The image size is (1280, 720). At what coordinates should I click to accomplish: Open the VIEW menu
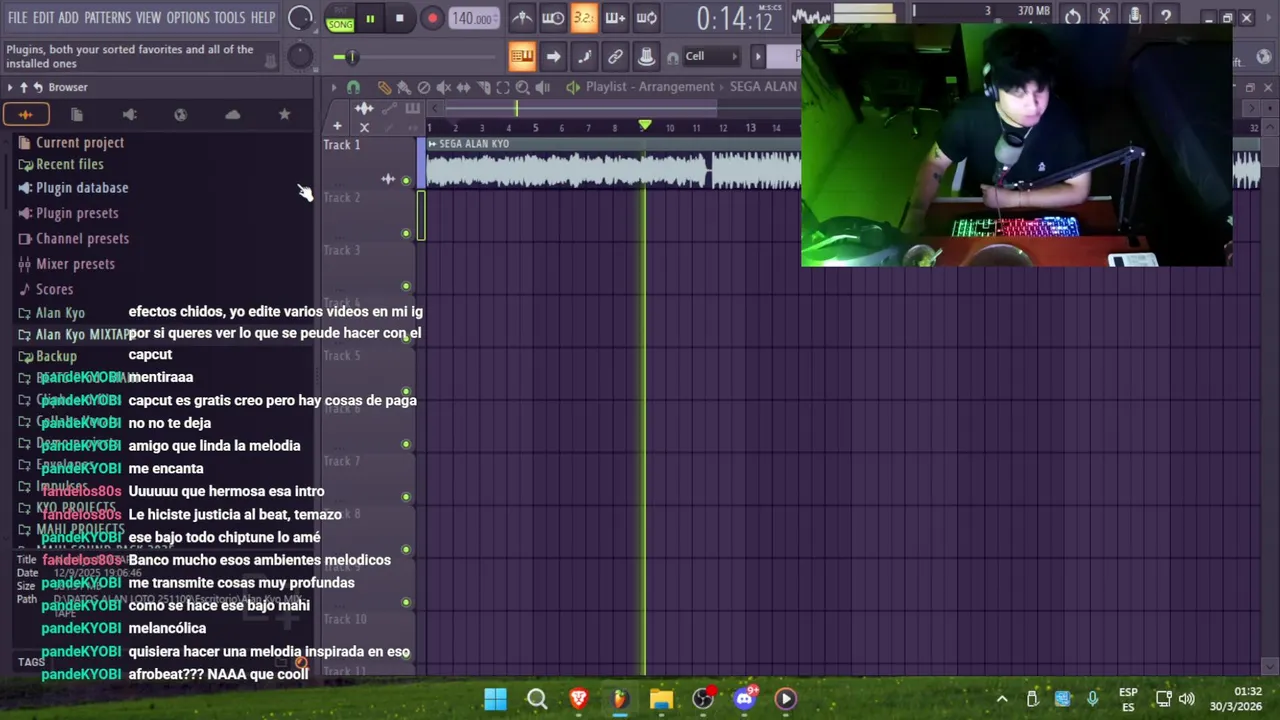(148, 18)
